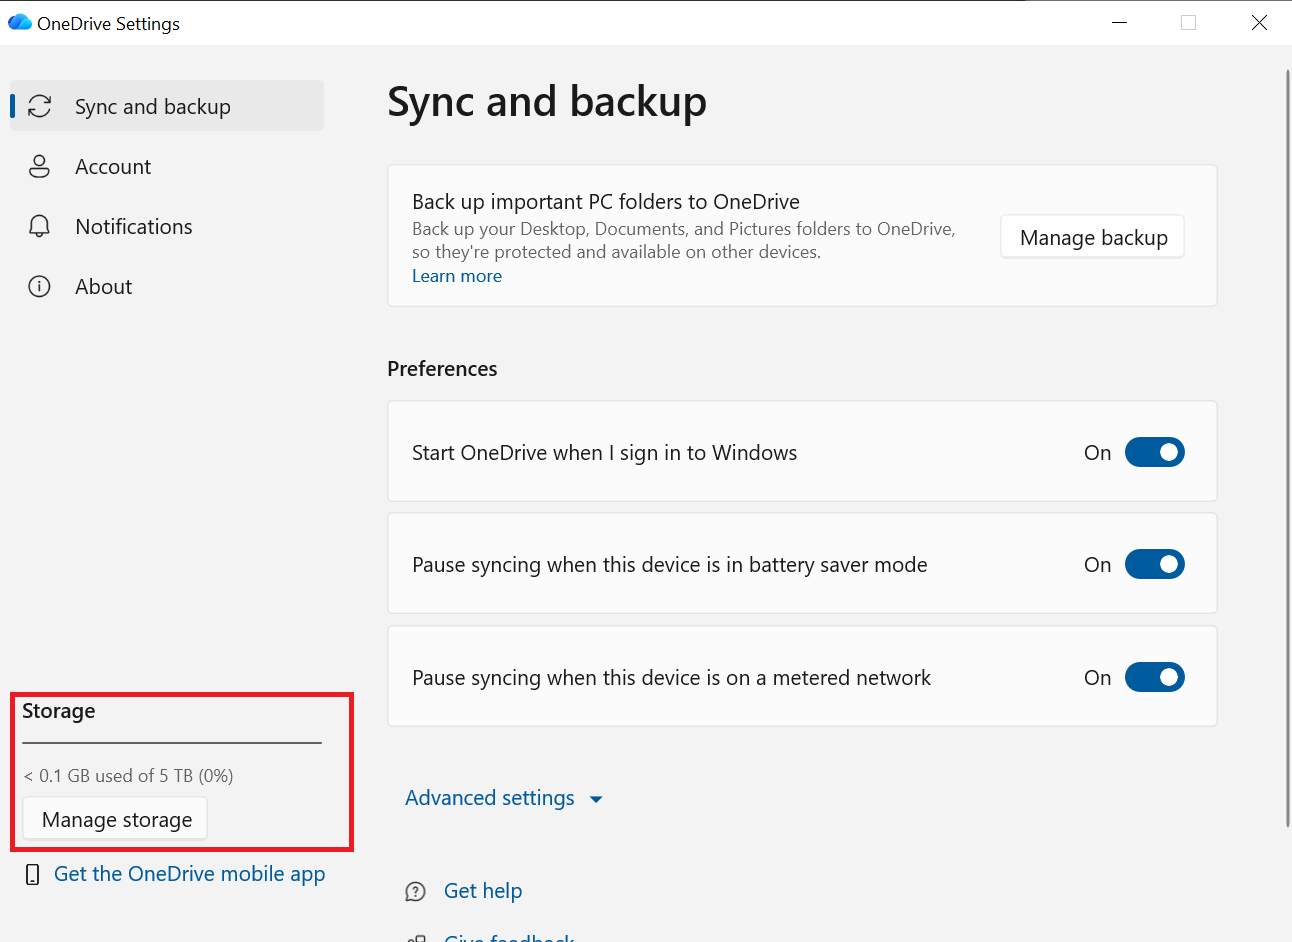Screen dimensions: 1292x942
Task: Click the Notifications bell icon
Action: coord(39,226)
